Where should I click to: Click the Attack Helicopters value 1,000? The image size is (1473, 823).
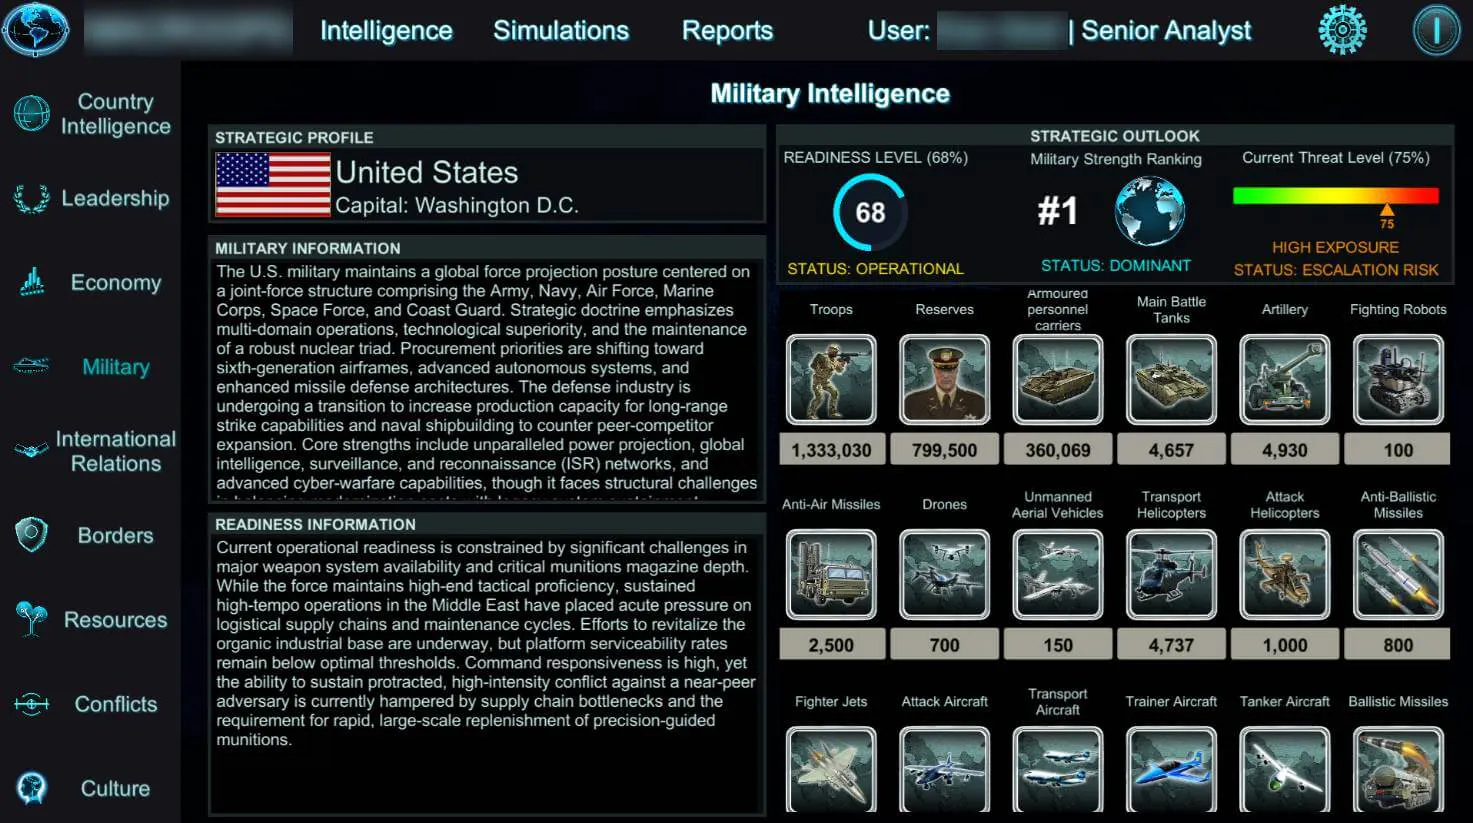(x=1285, y=645)
